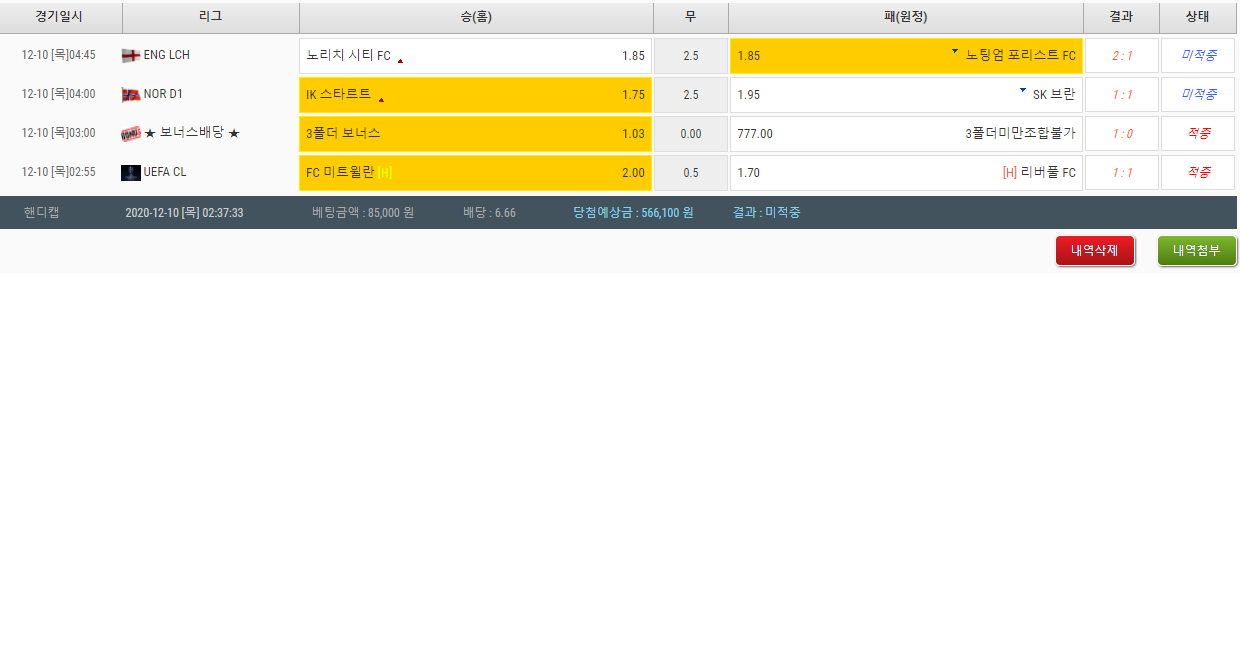
Task: Click the 경기일시 column header
Action: 60,17
